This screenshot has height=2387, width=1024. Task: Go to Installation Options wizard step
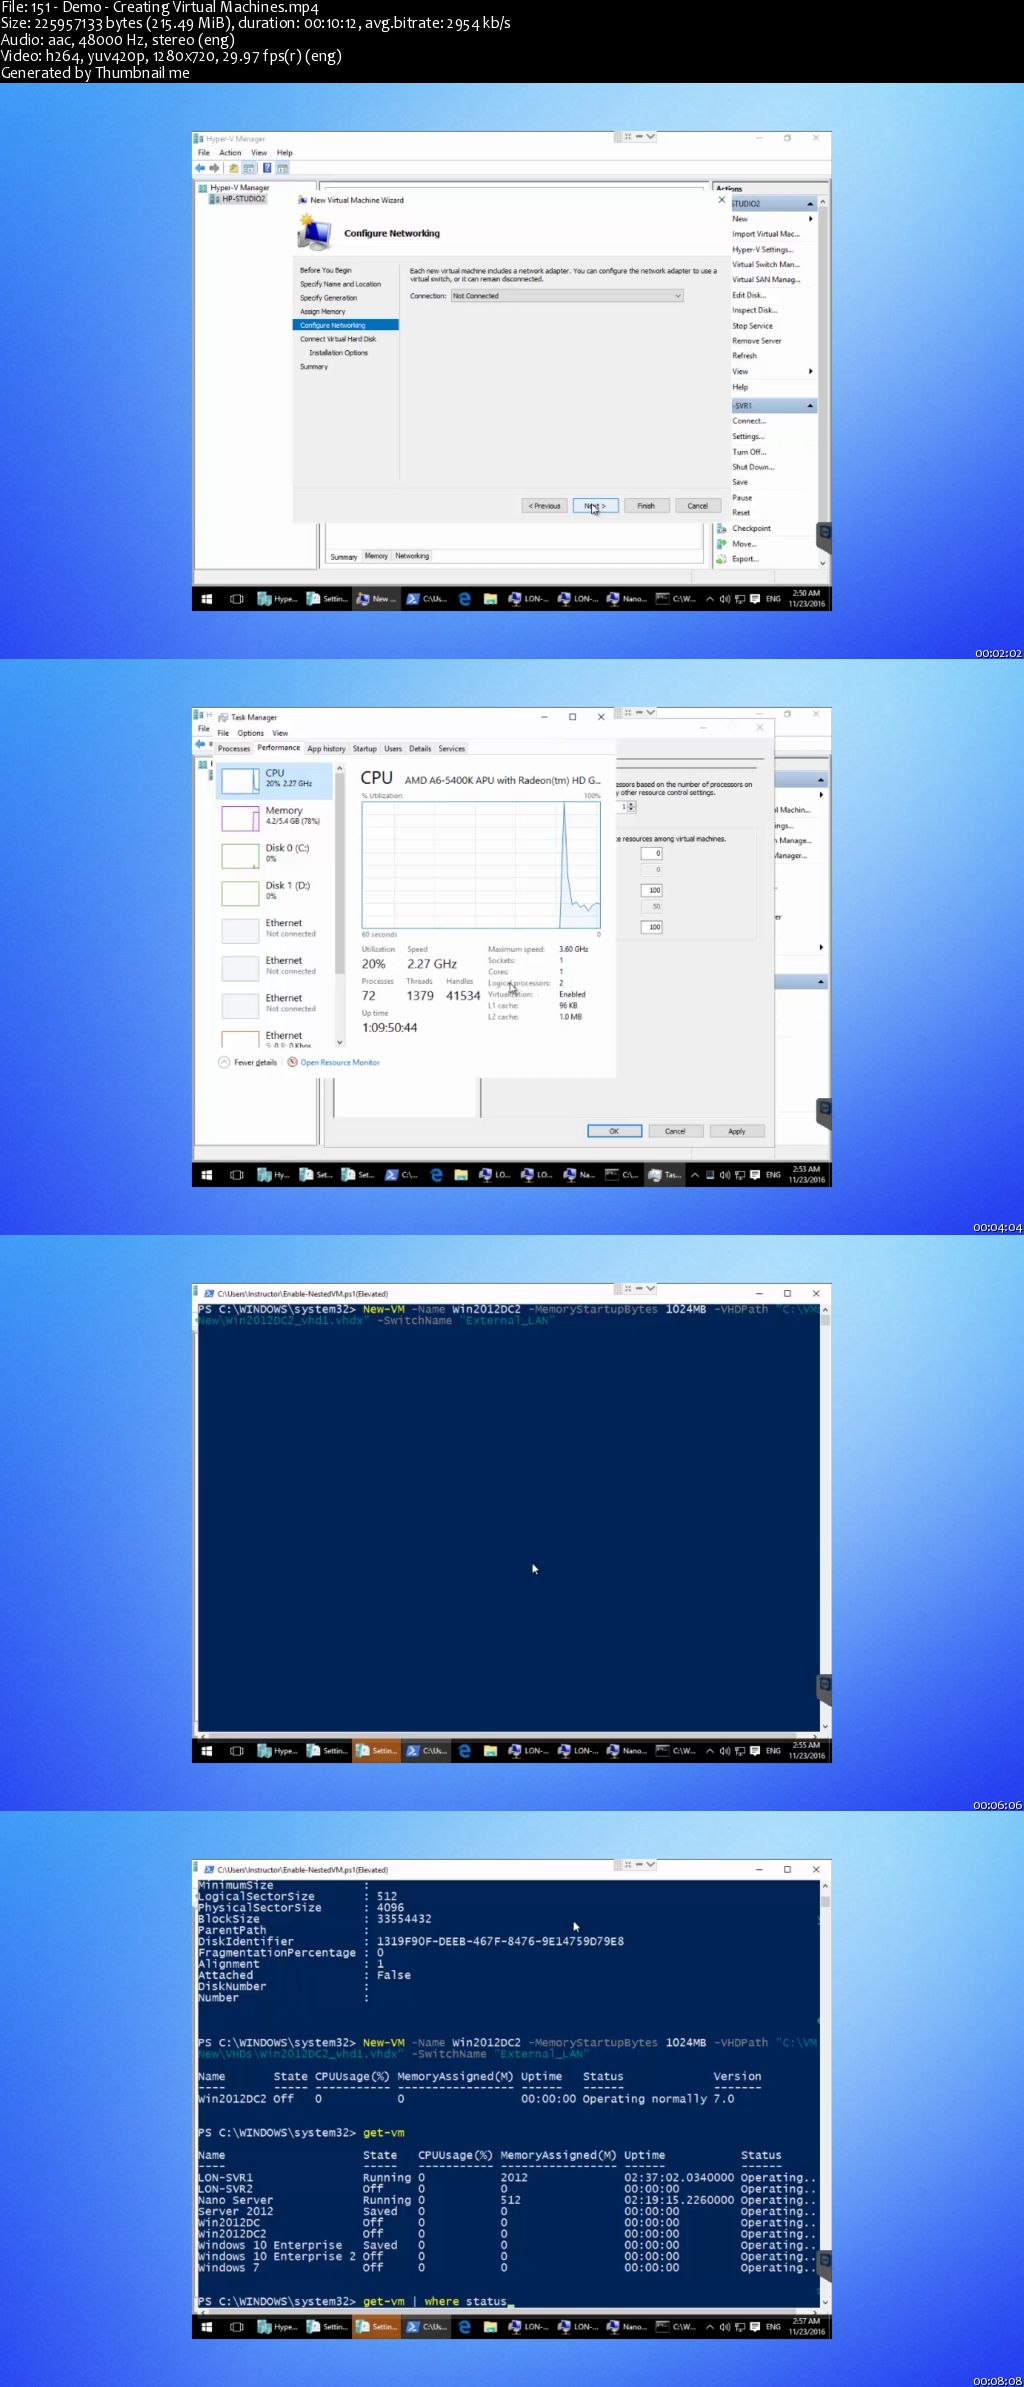[x=338, y=353]
